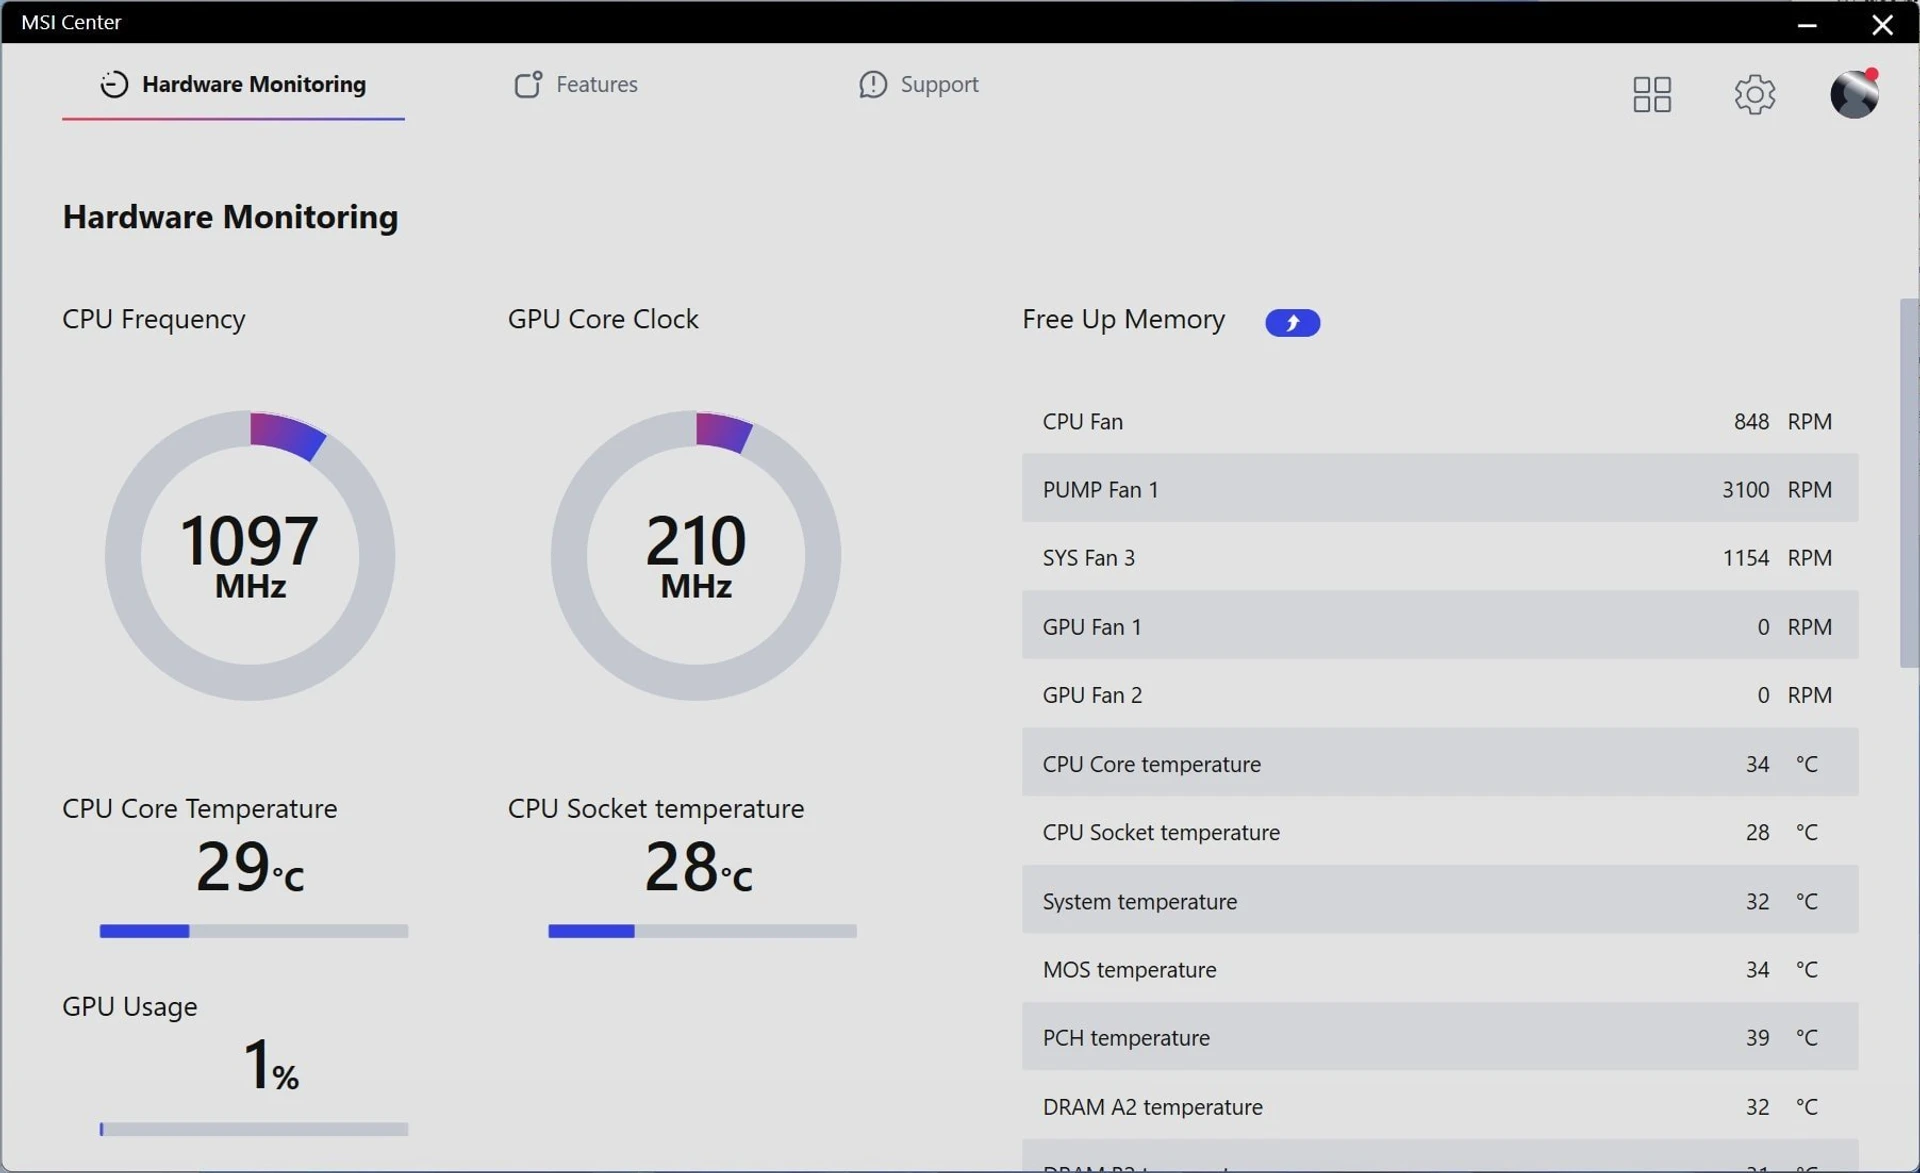Click the CPU Socket temperature bar
The image size is (1920, 1173).
(702, 931)
